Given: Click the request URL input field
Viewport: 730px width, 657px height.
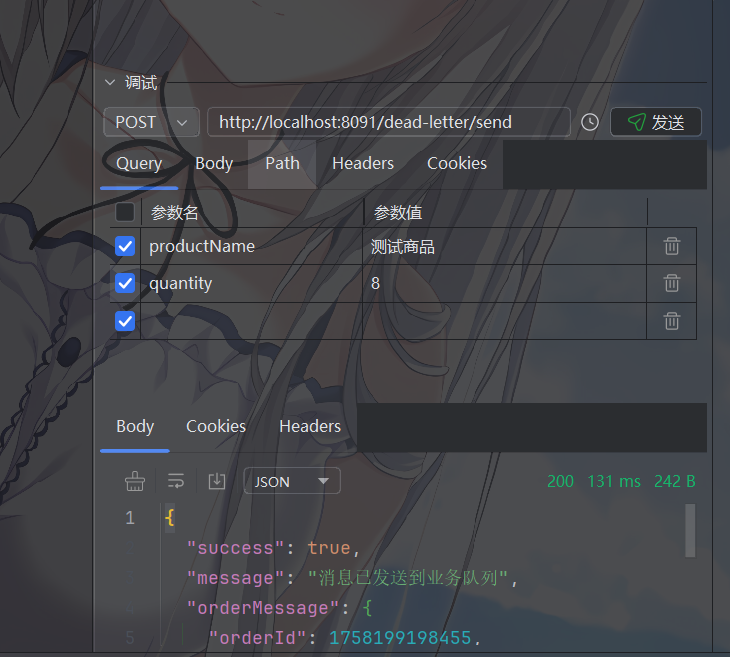Looking at the screenshot, I should point(388,122).
